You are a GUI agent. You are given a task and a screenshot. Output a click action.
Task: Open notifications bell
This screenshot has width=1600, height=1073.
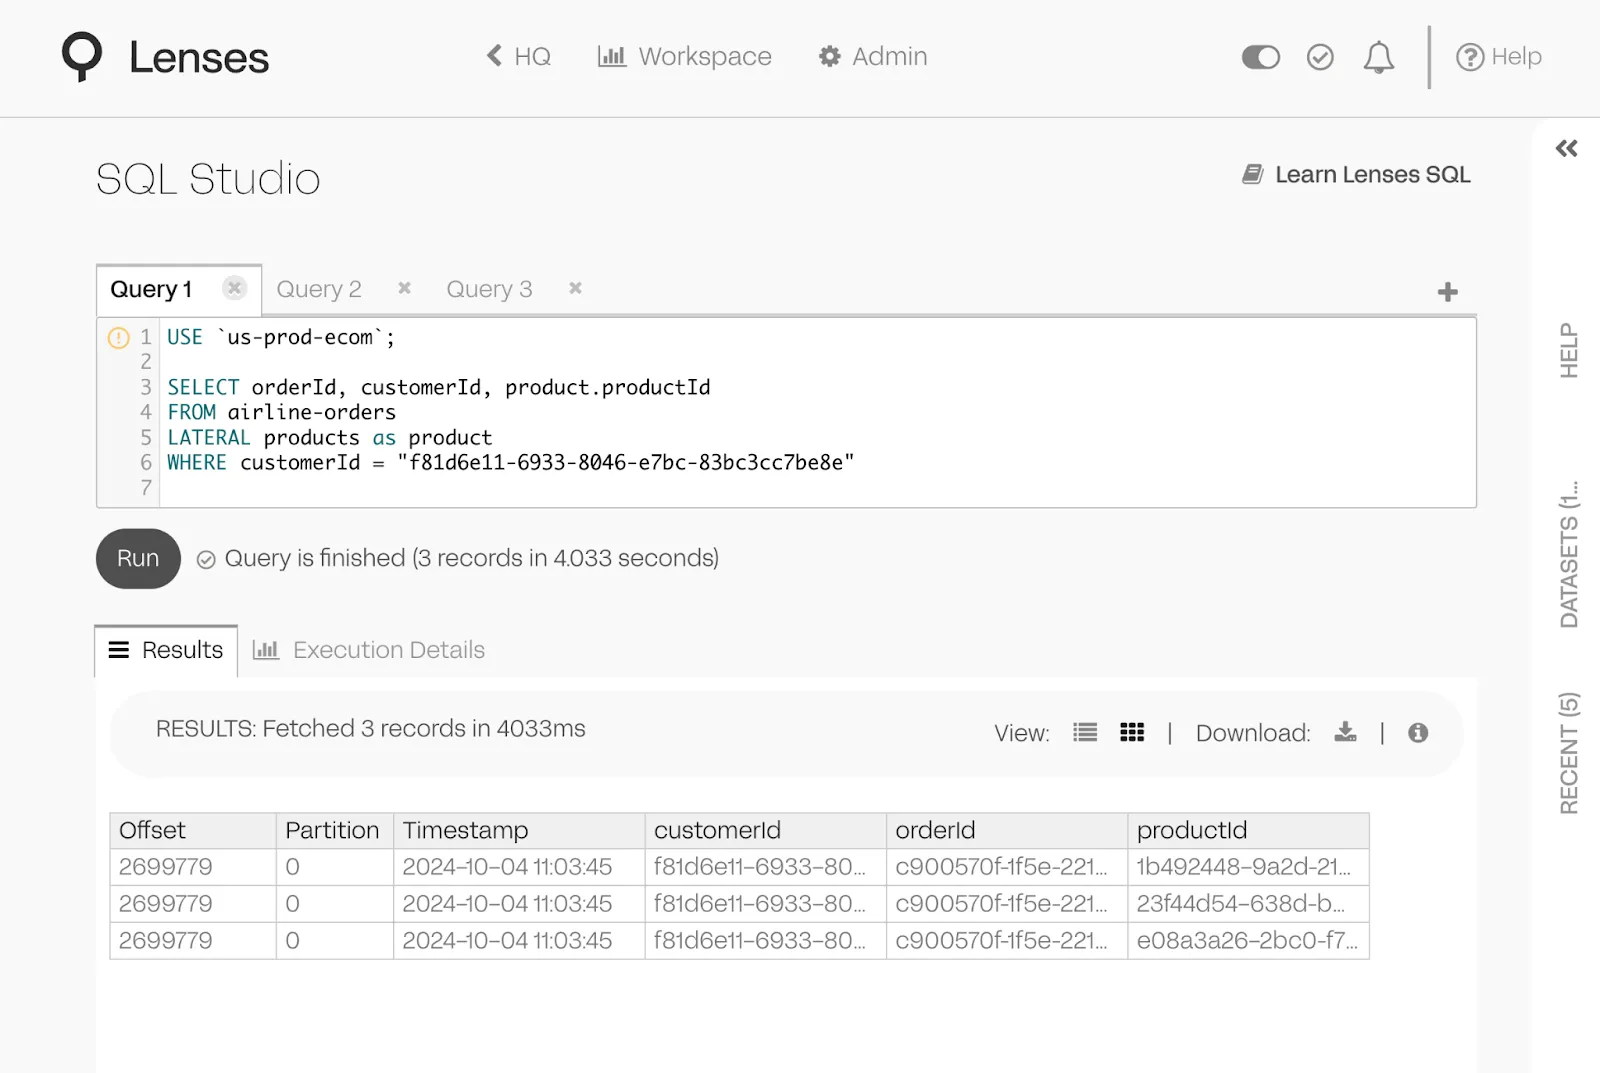tap(1379, 57)
